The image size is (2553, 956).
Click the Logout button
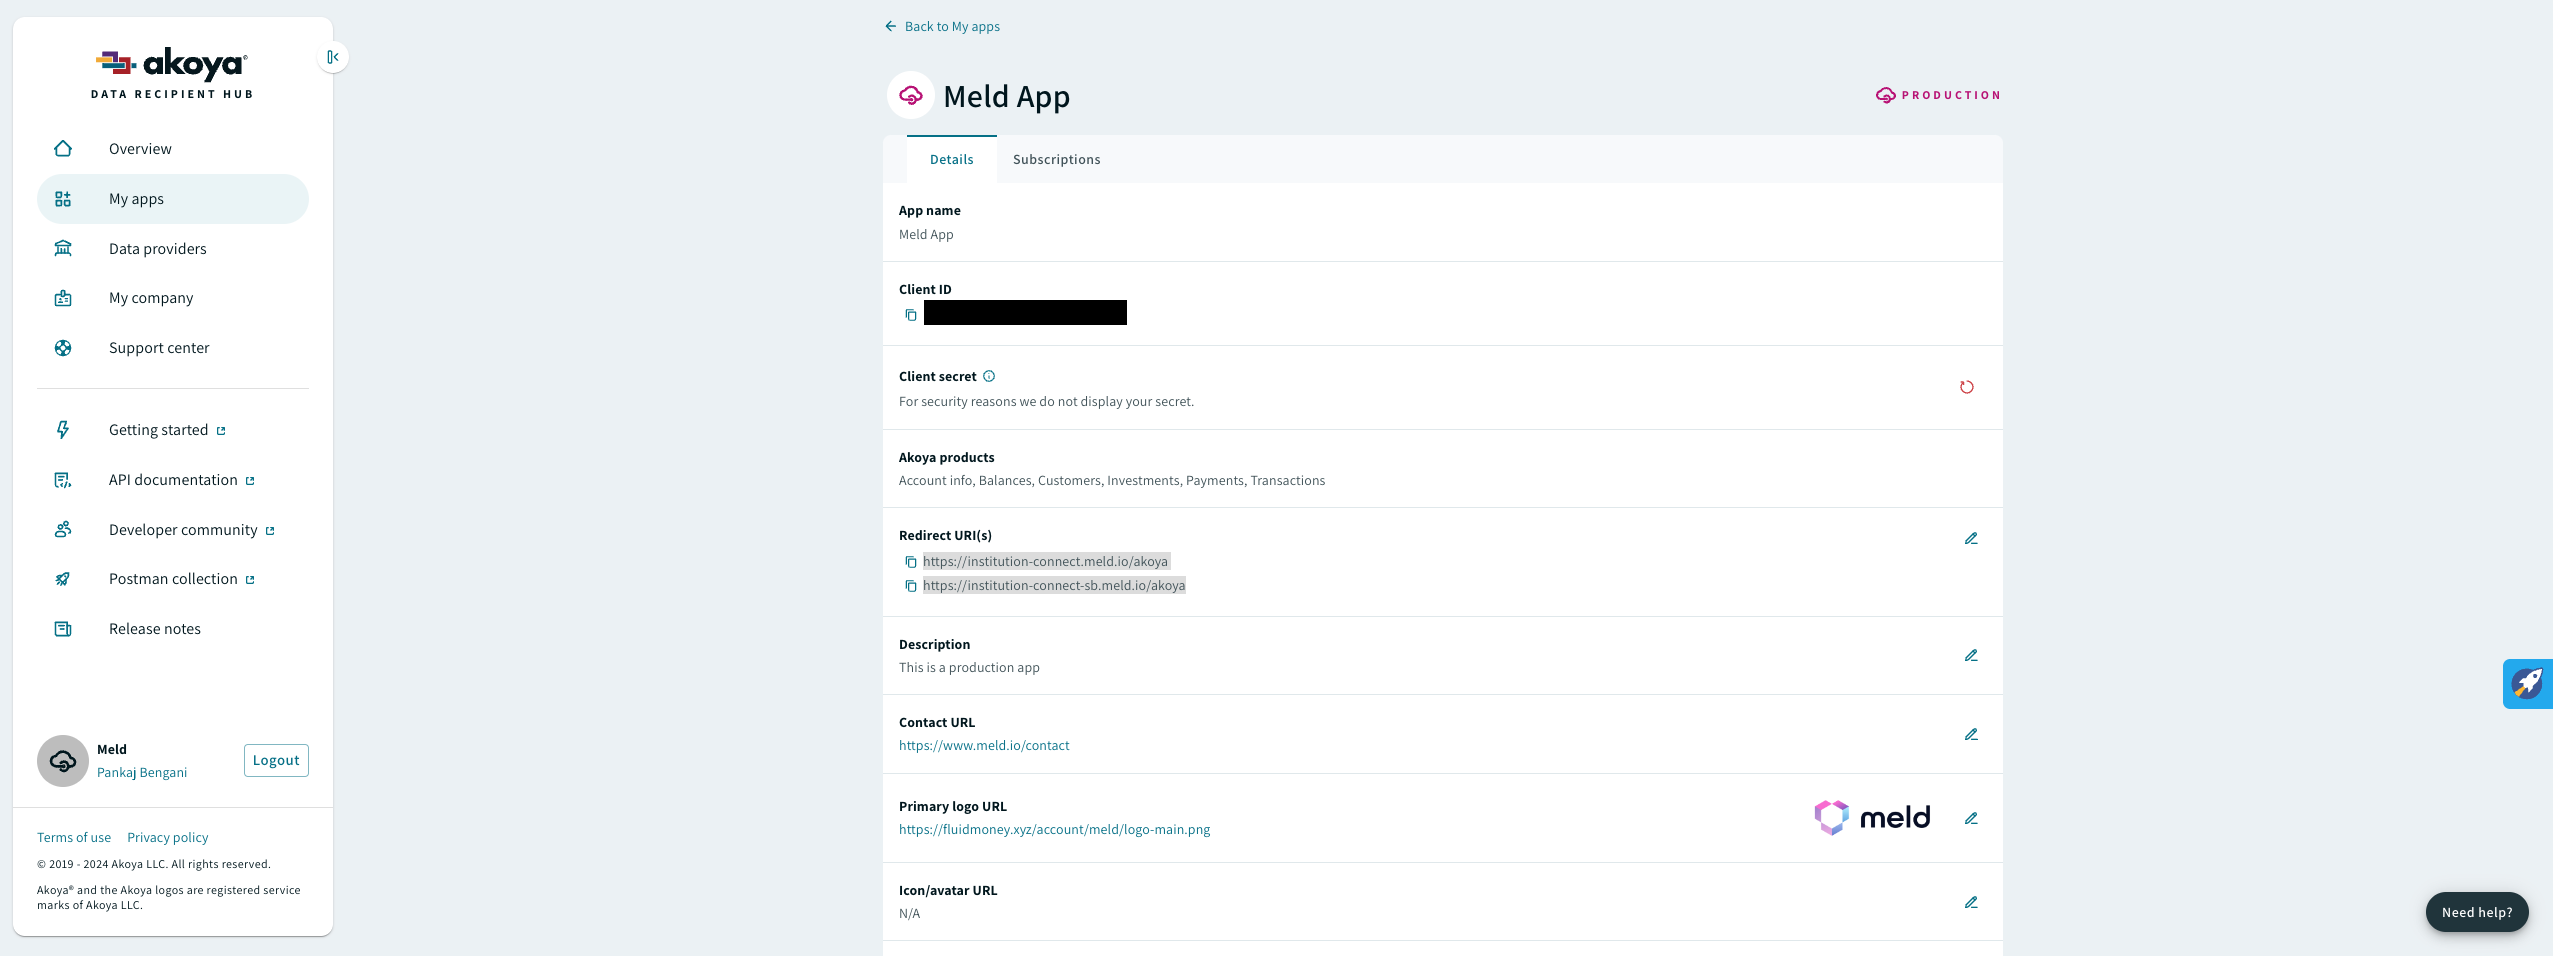(x=276, y=760)
